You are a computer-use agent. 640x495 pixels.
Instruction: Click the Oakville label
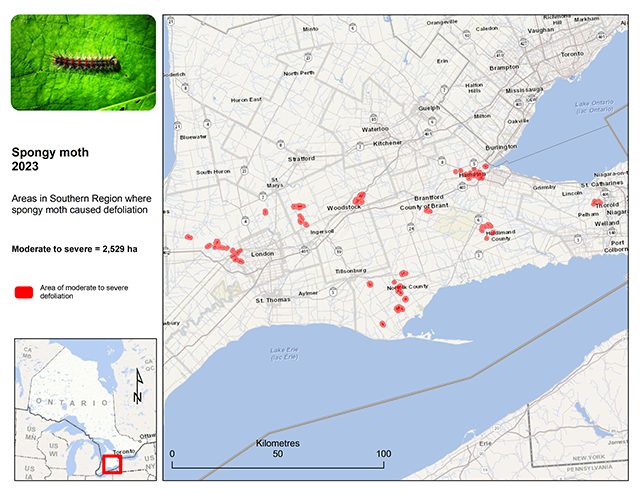(518, 121)
